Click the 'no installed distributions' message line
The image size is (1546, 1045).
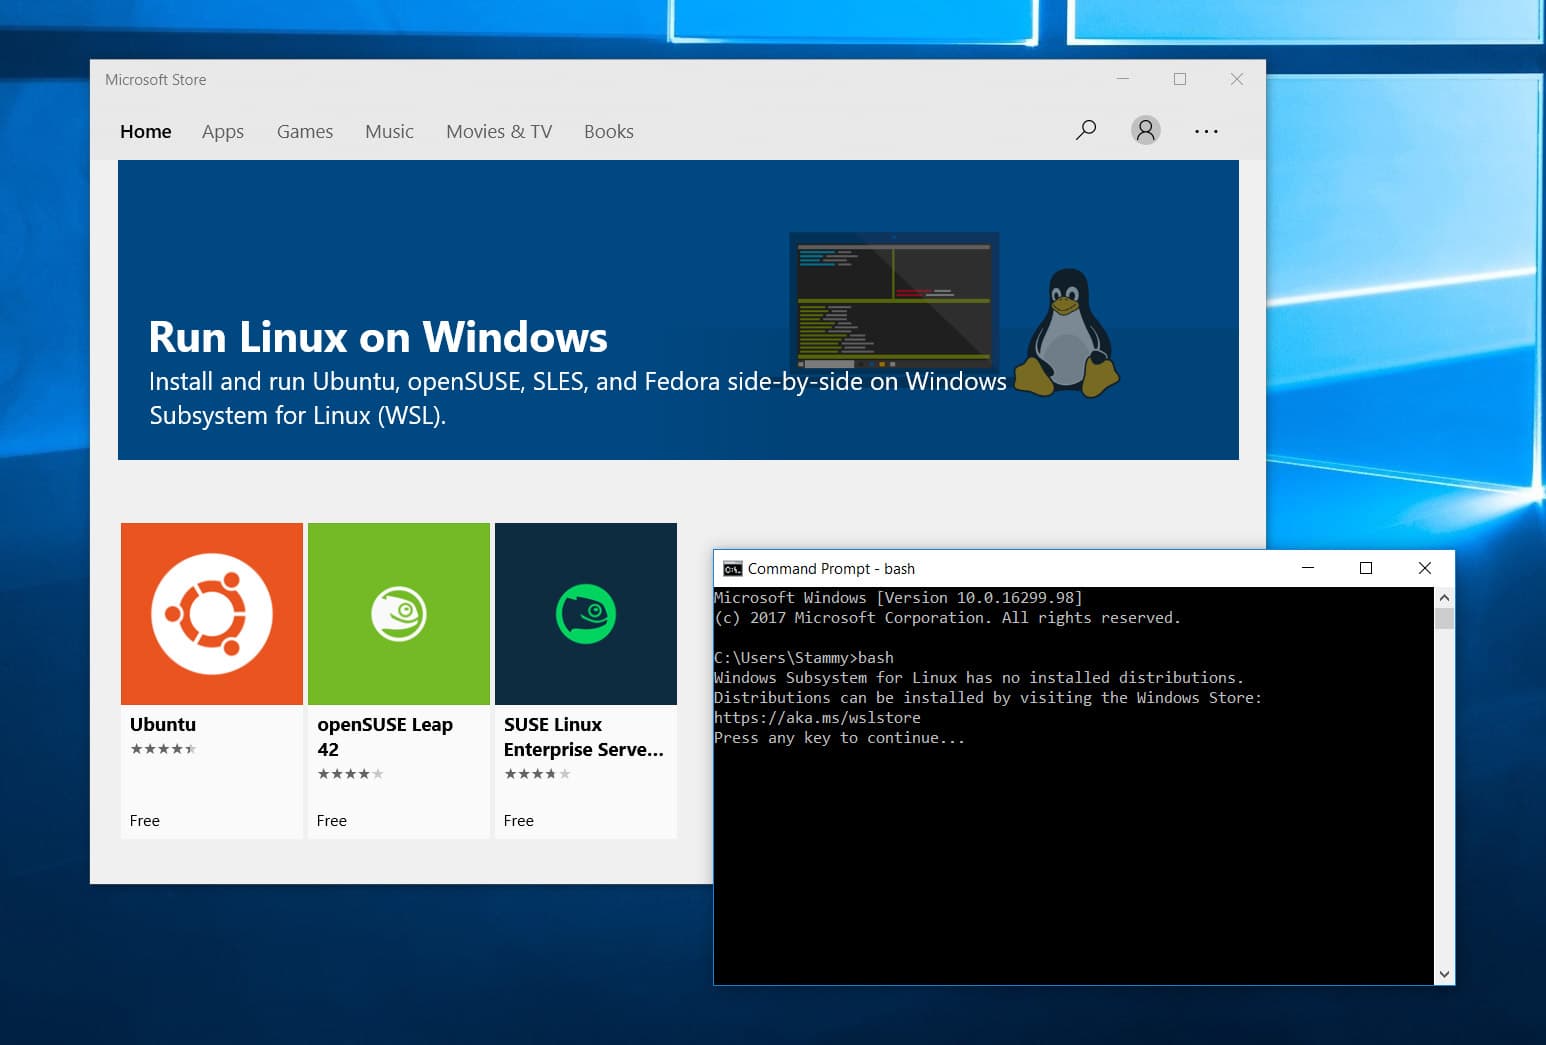point(979,677)
